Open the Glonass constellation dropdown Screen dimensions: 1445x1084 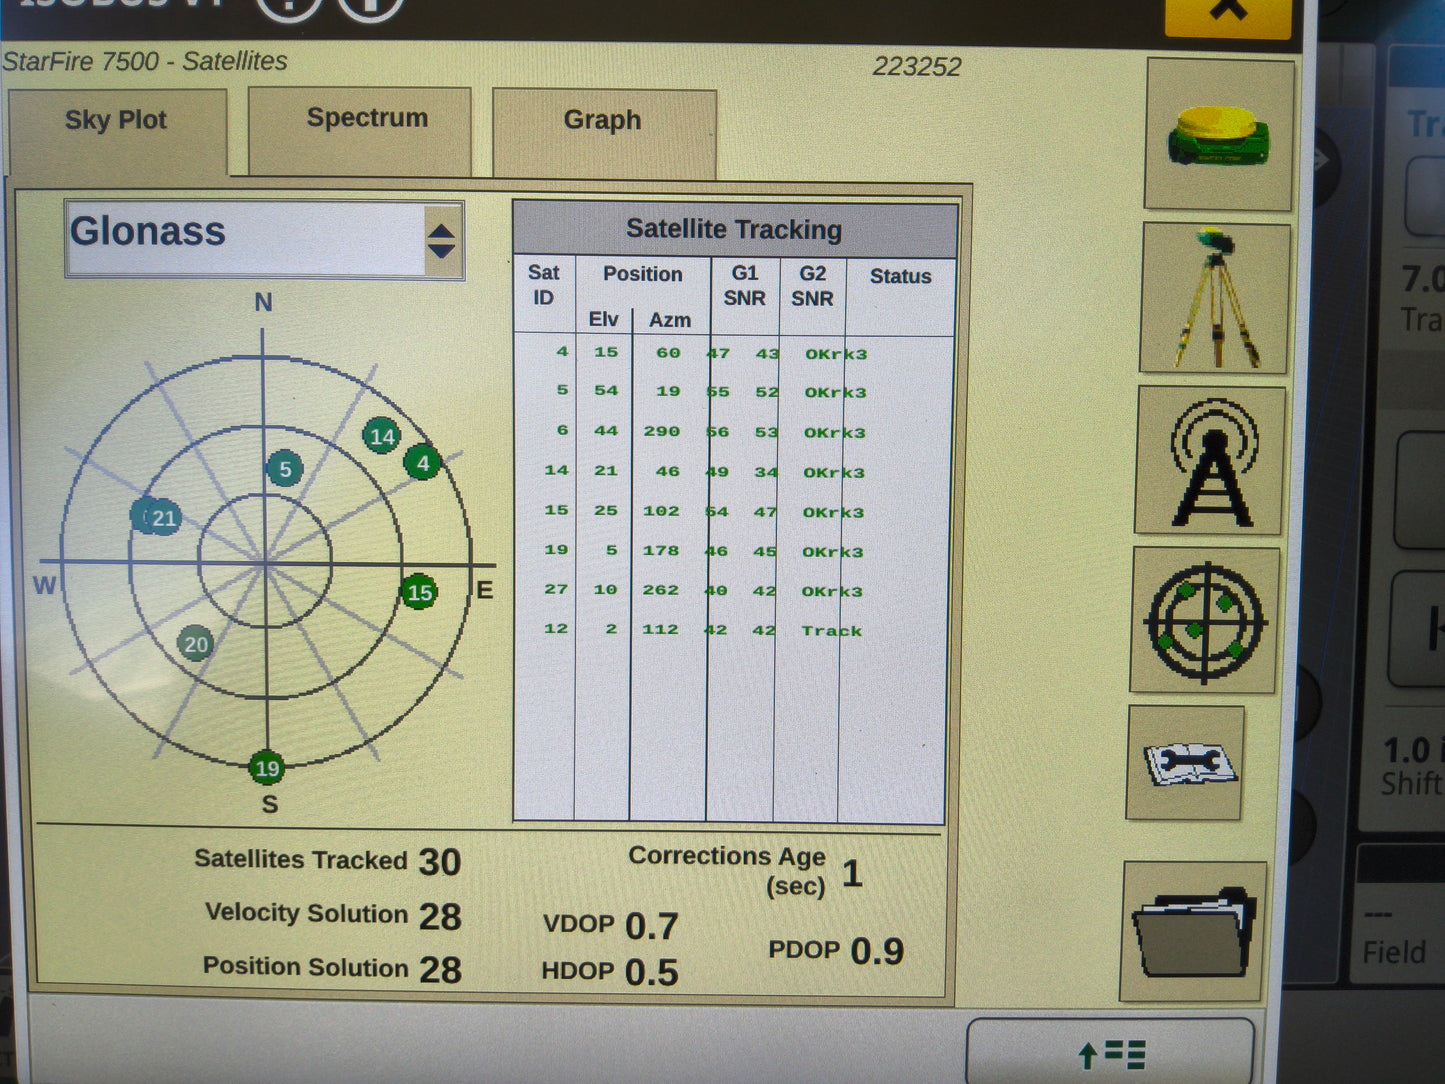(264, 239)
